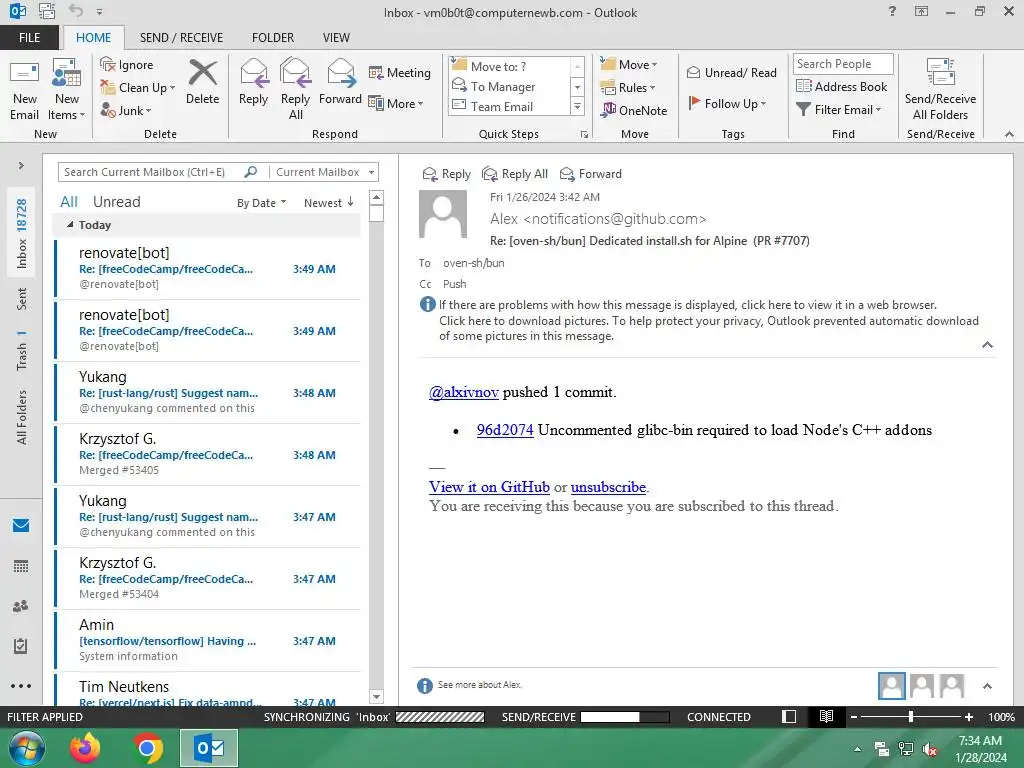Image resolution: width=1024 pixels, height=768 pixels.
Task: Switch to People view
Action: [21, 606]
